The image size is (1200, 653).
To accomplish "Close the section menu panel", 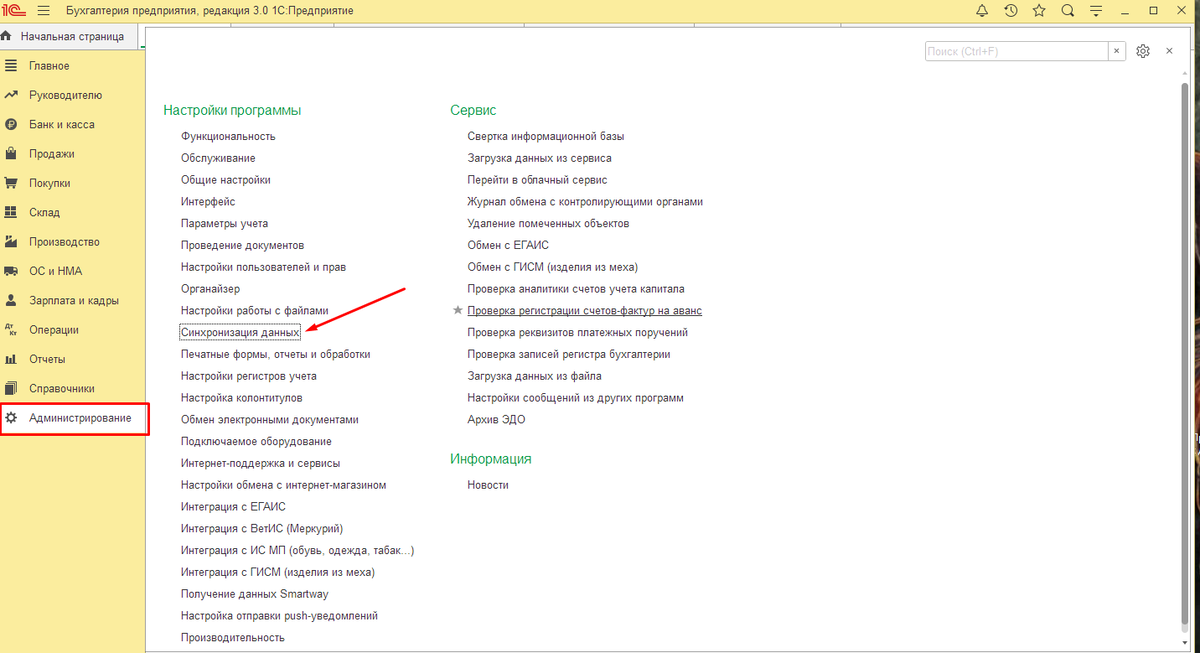I will click(x=1170, y=51).
